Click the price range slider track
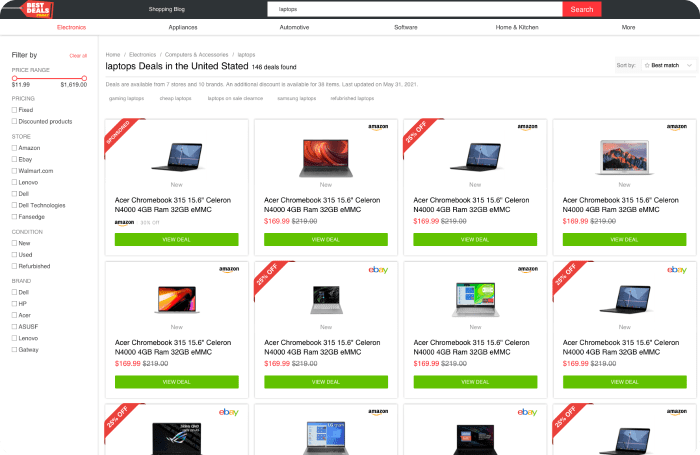The image size is (700, 455). tap(49, 78)
